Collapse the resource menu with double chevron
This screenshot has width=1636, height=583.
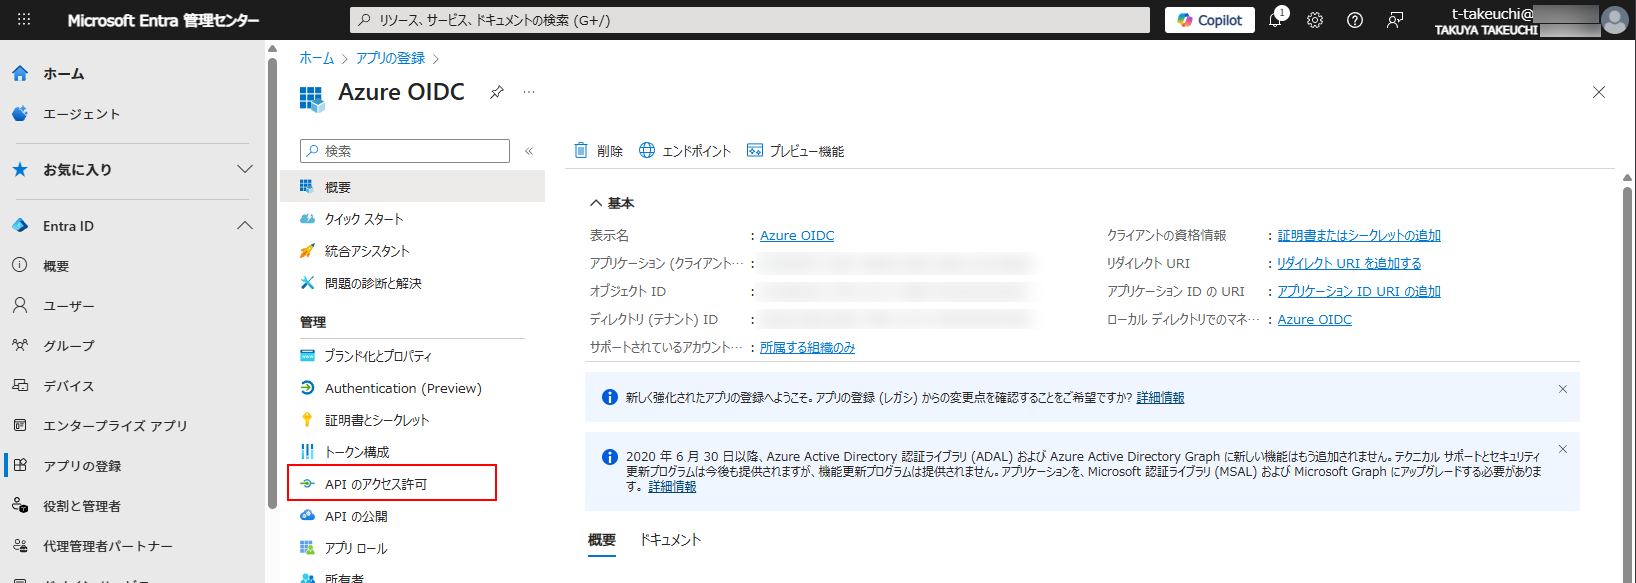529,151
